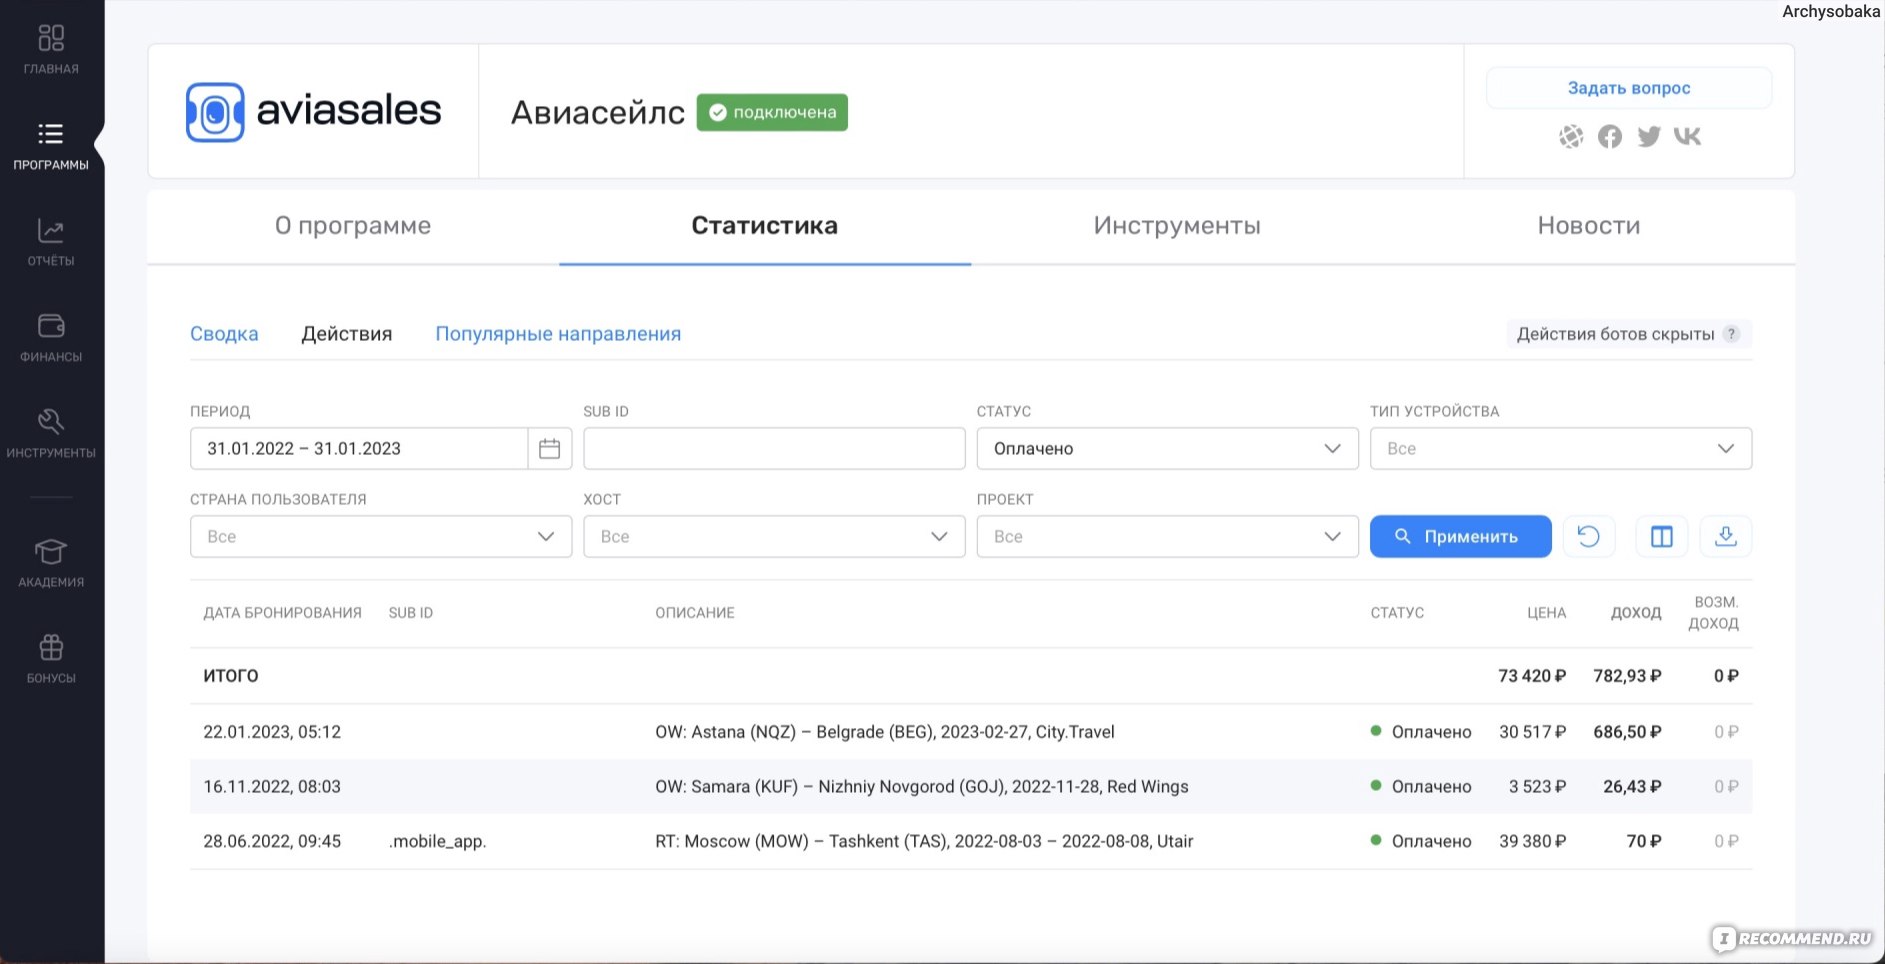This screenshot has height=964, width=1885.
Task: Switch to the Статистика tab
Action: (765, 226)
